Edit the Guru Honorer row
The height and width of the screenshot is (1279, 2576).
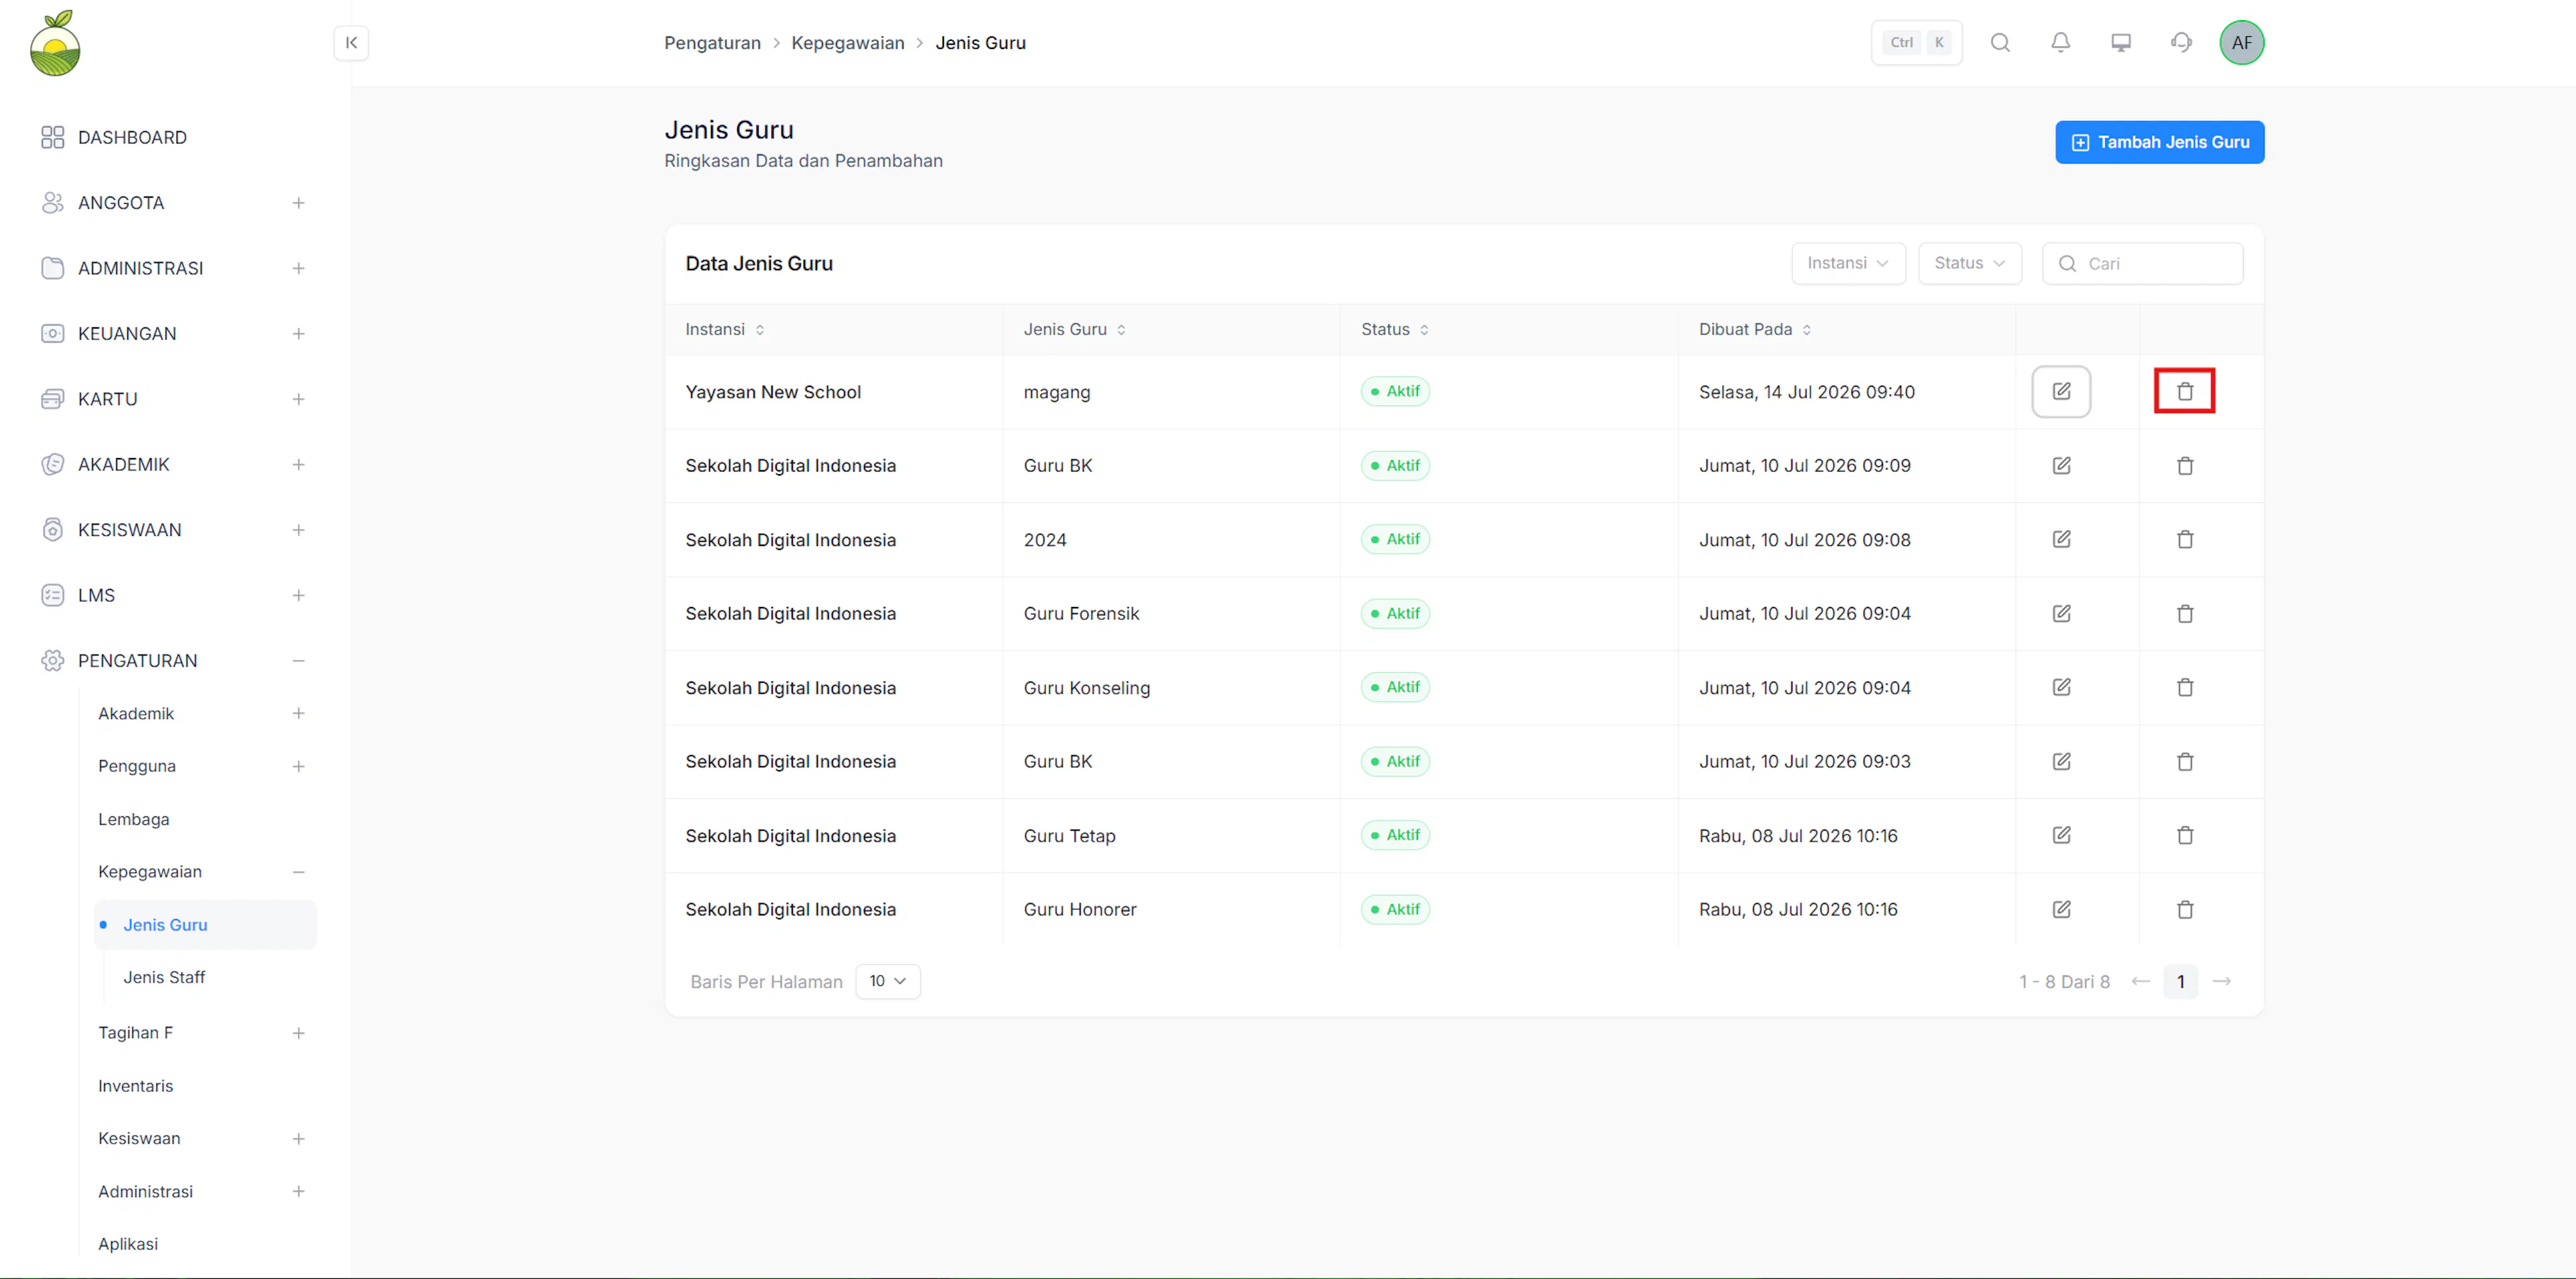click(2061, 910)
